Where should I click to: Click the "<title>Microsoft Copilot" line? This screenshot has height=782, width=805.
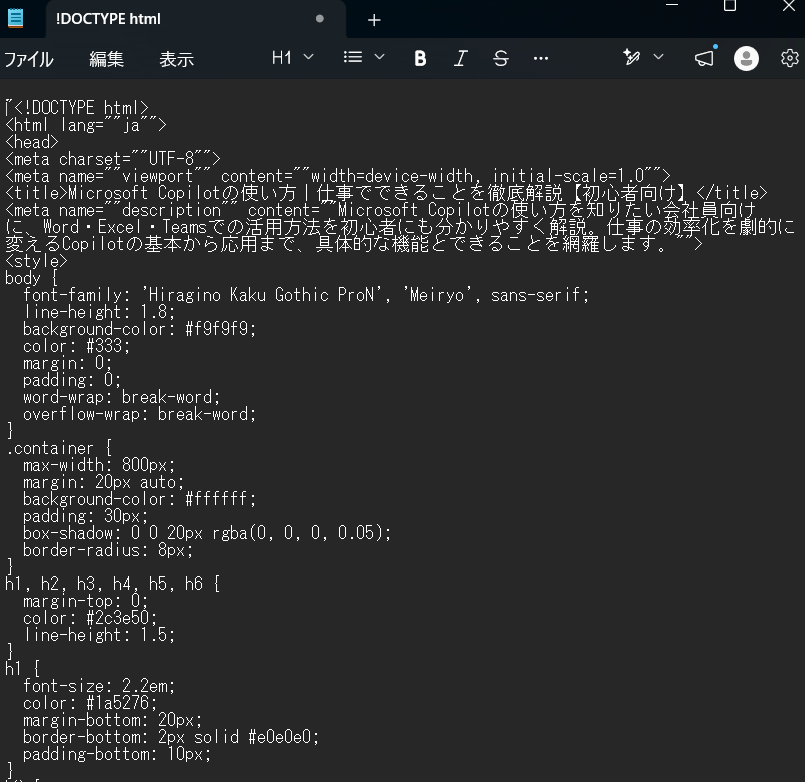pyautogui.click(x=386, y=193)
